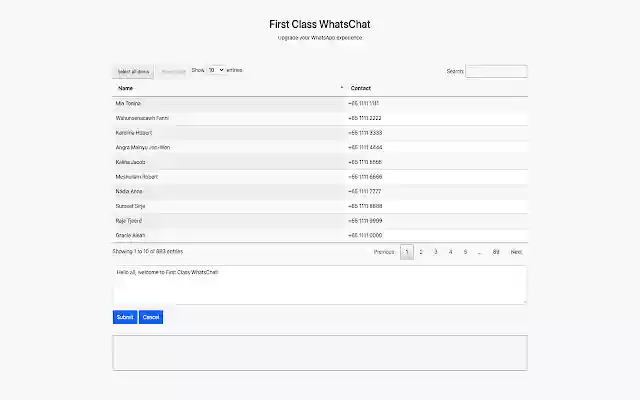The height and width of the screenshot is (400, 640).
Task: Select the Meshullam Robert row name
Action: point(137,177)
